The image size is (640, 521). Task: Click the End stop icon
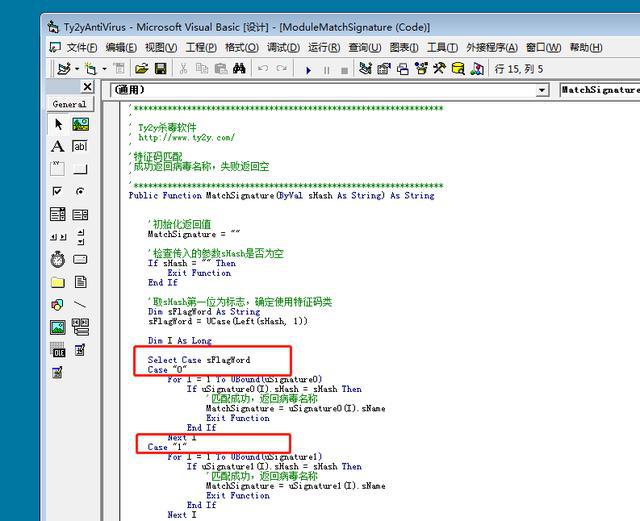(344, 71)
